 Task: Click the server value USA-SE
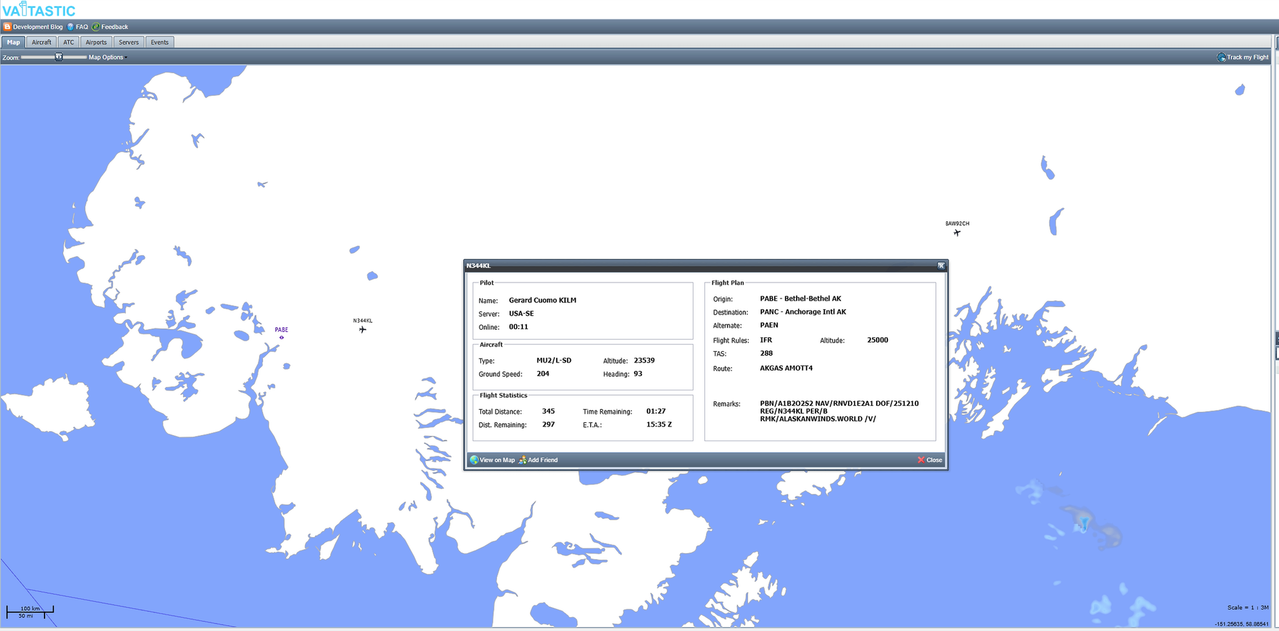pyautogui.click(x=522, y=313)
